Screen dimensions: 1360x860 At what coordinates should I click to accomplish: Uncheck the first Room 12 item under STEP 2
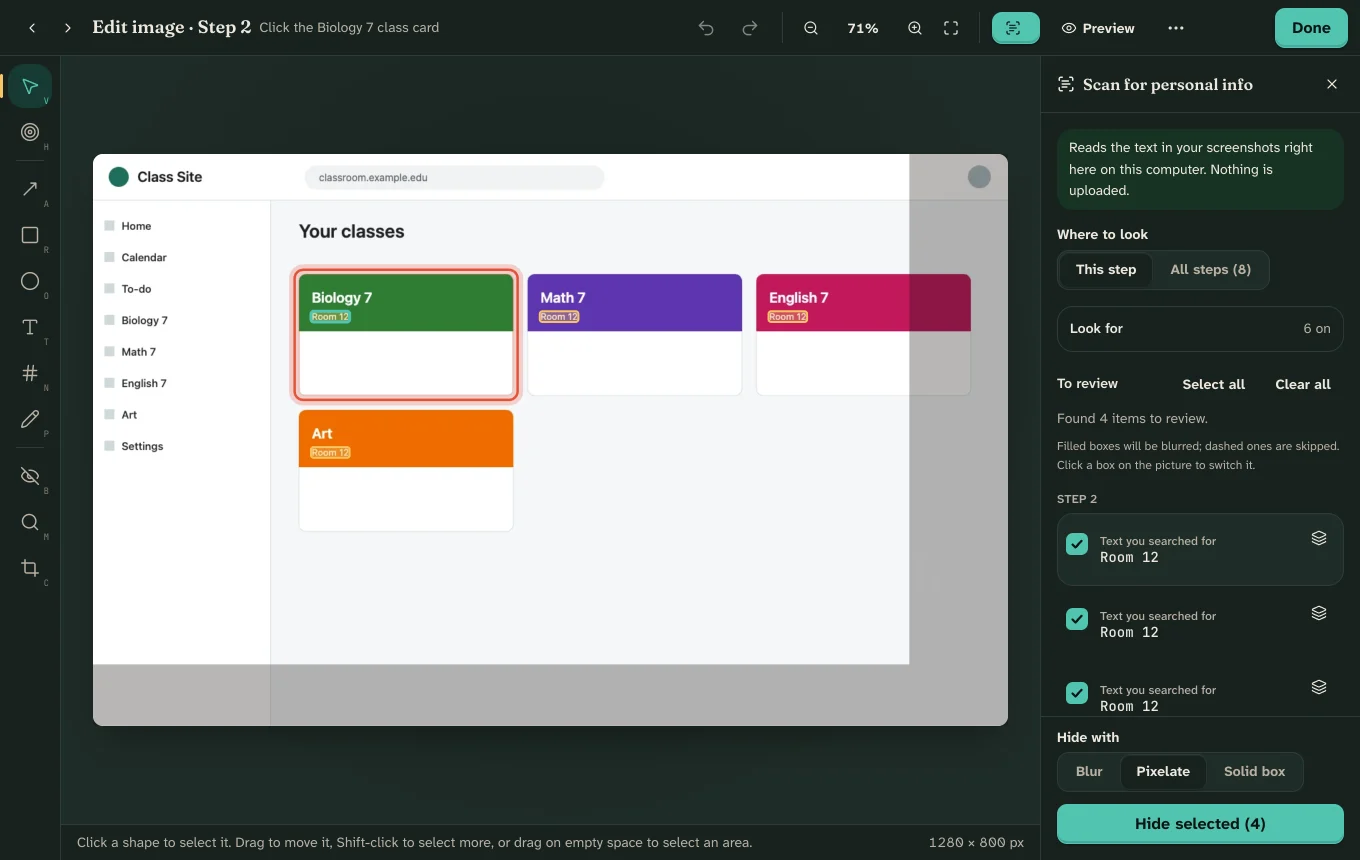coord(1077,544)
